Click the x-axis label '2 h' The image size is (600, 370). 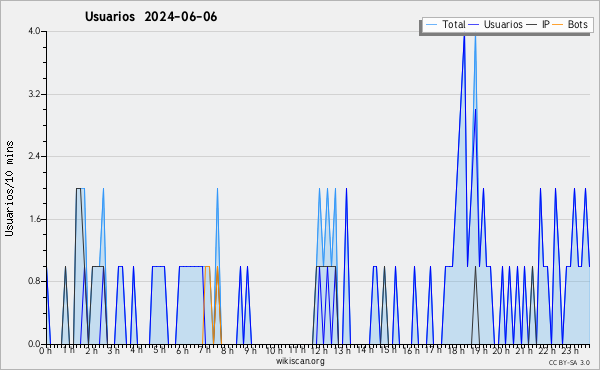click(91, 351)
